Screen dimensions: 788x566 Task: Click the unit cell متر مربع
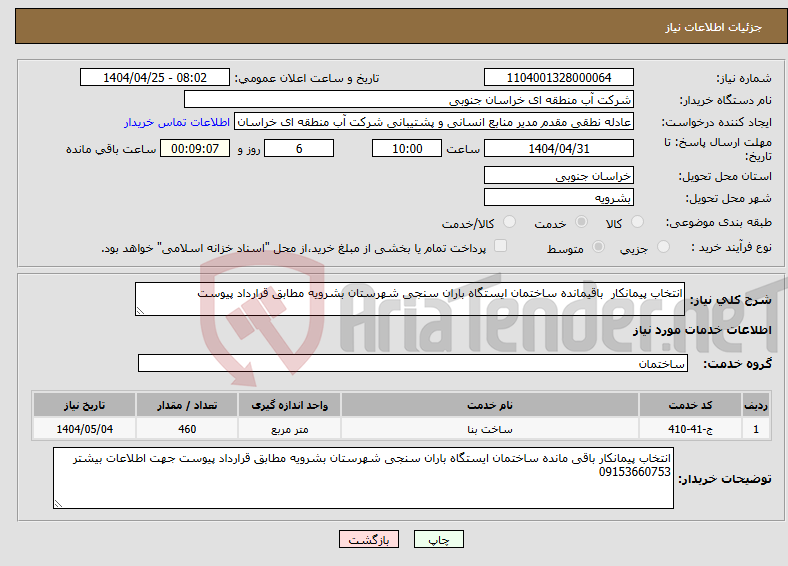pos(289,429)
